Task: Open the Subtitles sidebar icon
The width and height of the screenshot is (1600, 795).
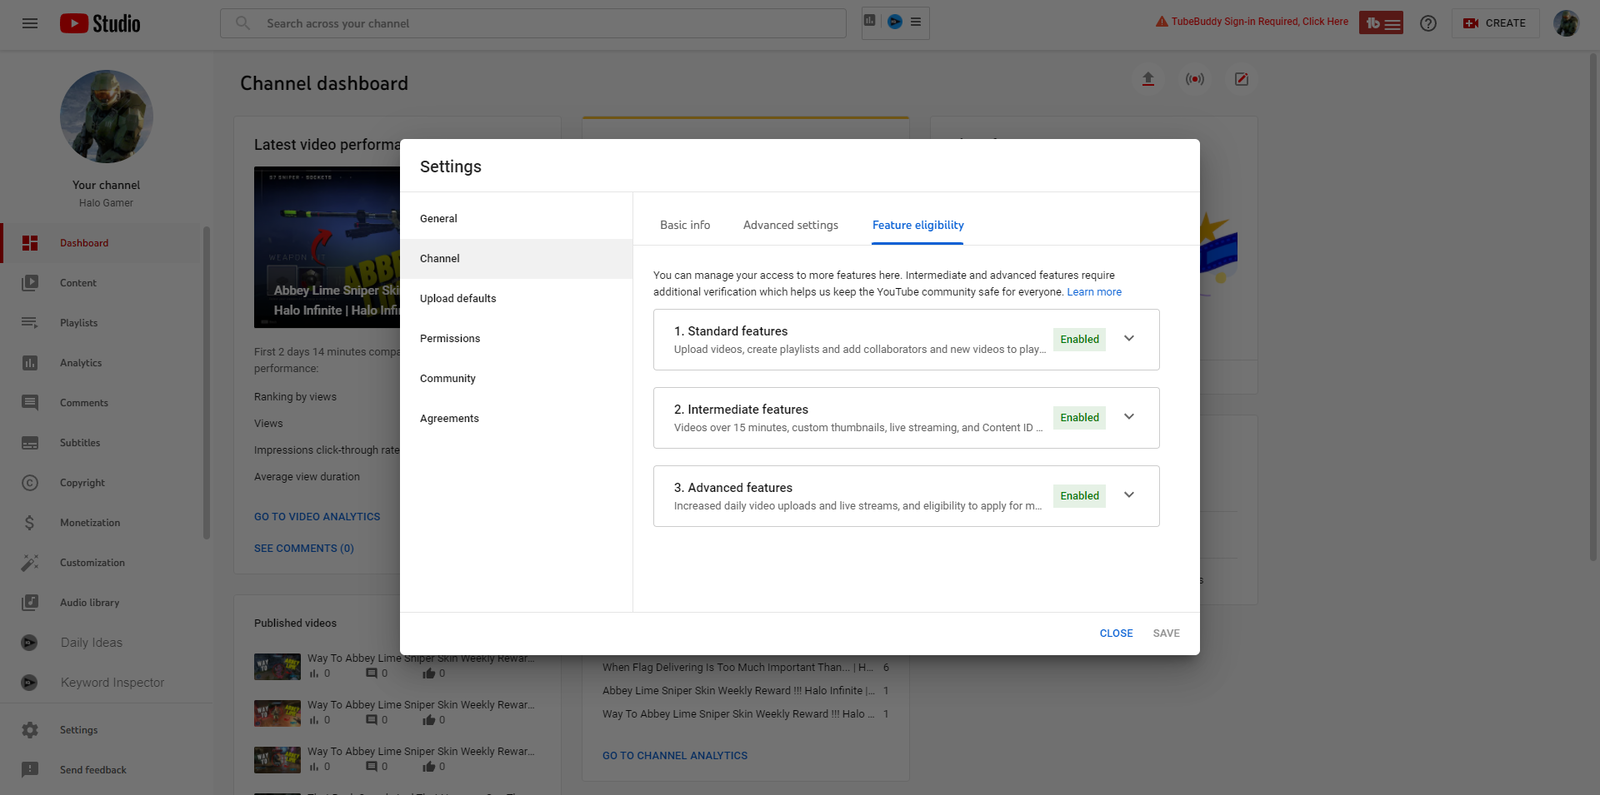Action: point(30,443)
